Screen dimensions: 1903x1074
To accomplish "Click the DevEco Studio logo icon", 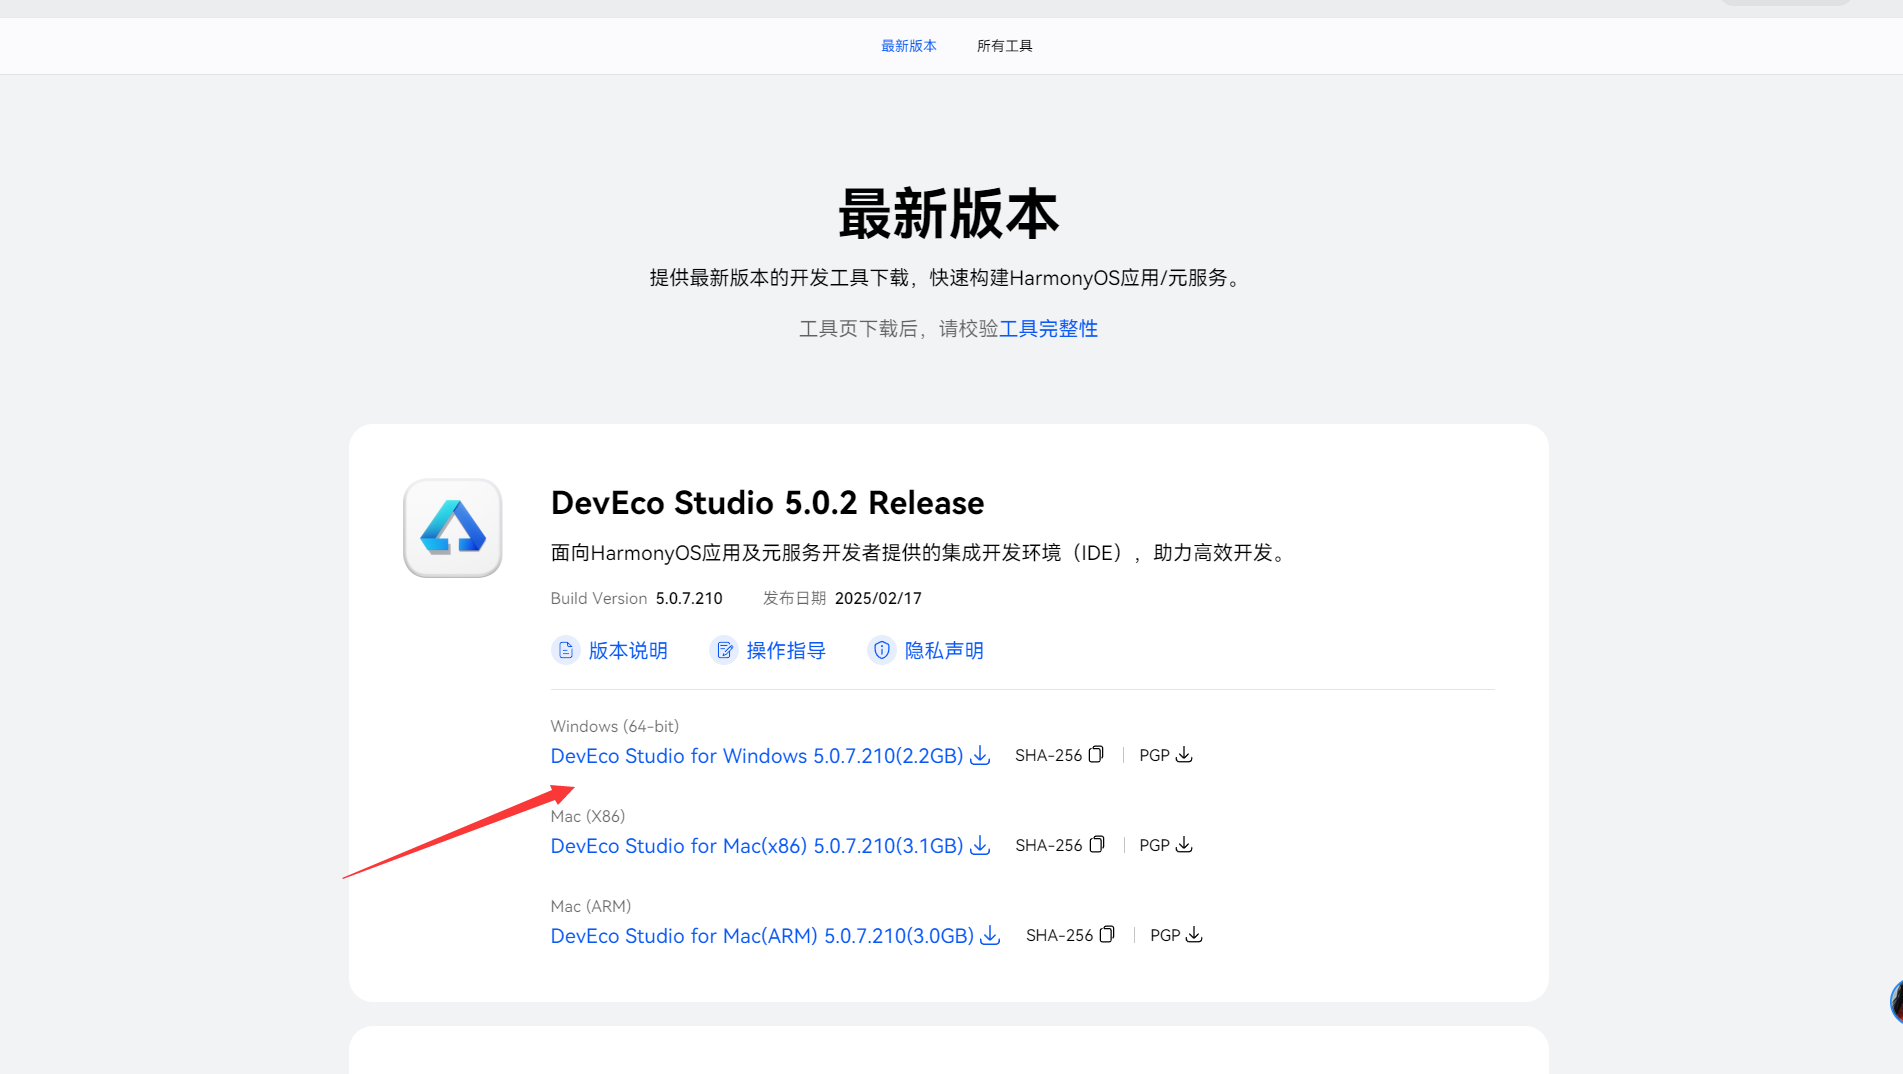I will pos(453,528).
